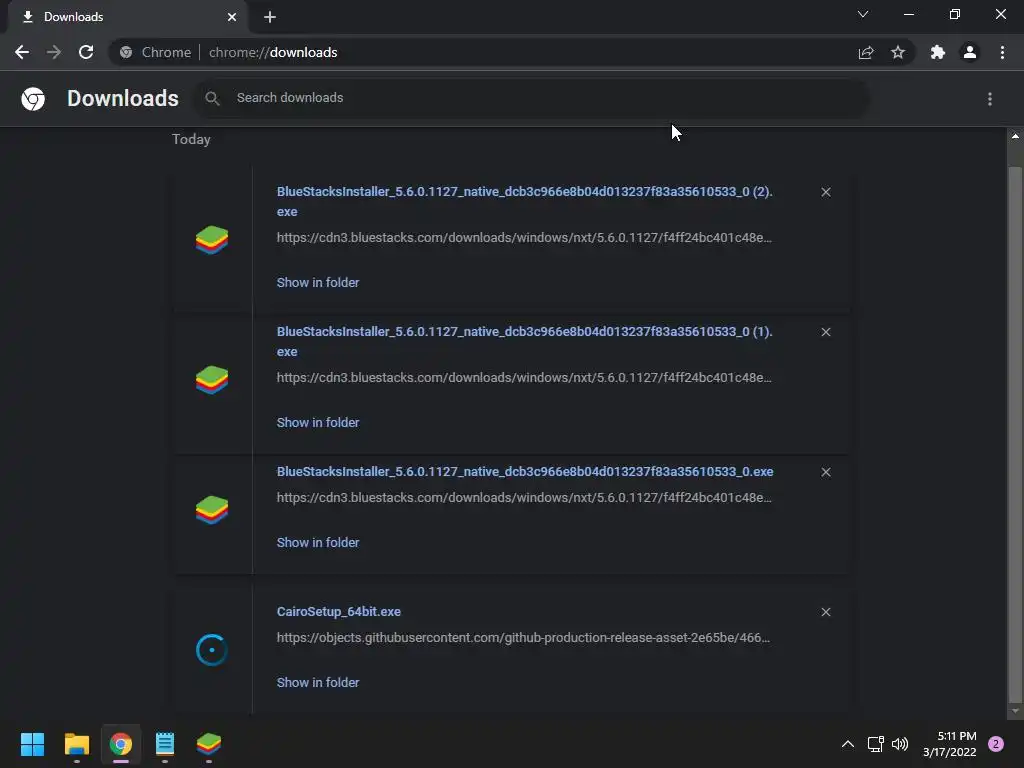The image size is (1024, 768).
Task: Show BlueStacksInstaller _0.exe in folder
Action: [318, 542]
